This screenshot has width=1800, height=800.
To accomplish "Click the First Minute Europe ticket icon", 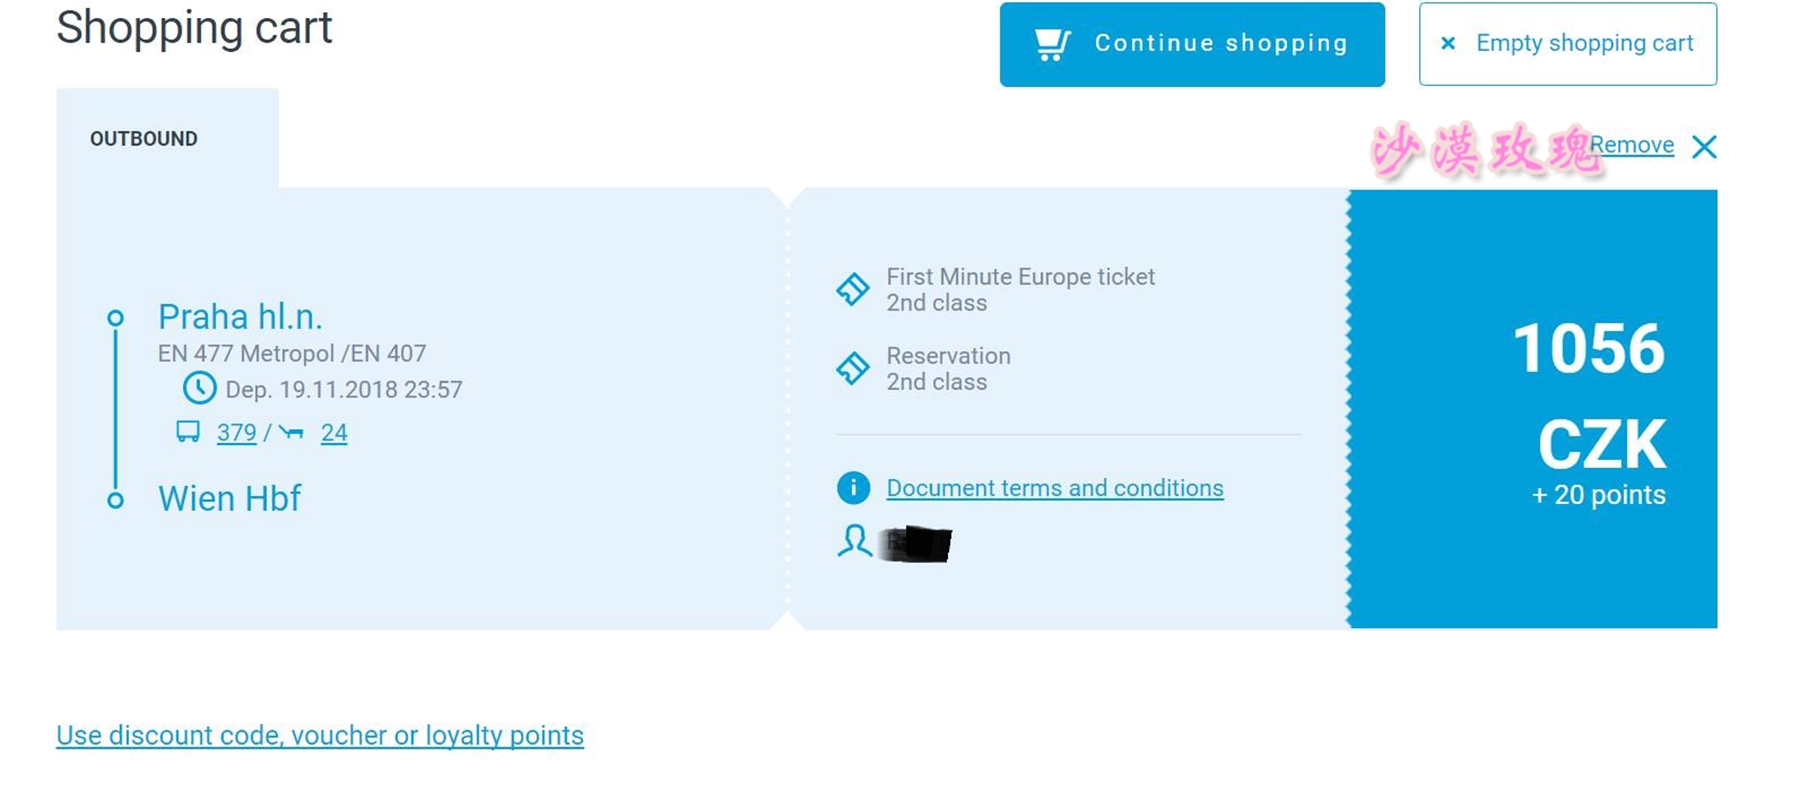I will coord(853,289).
